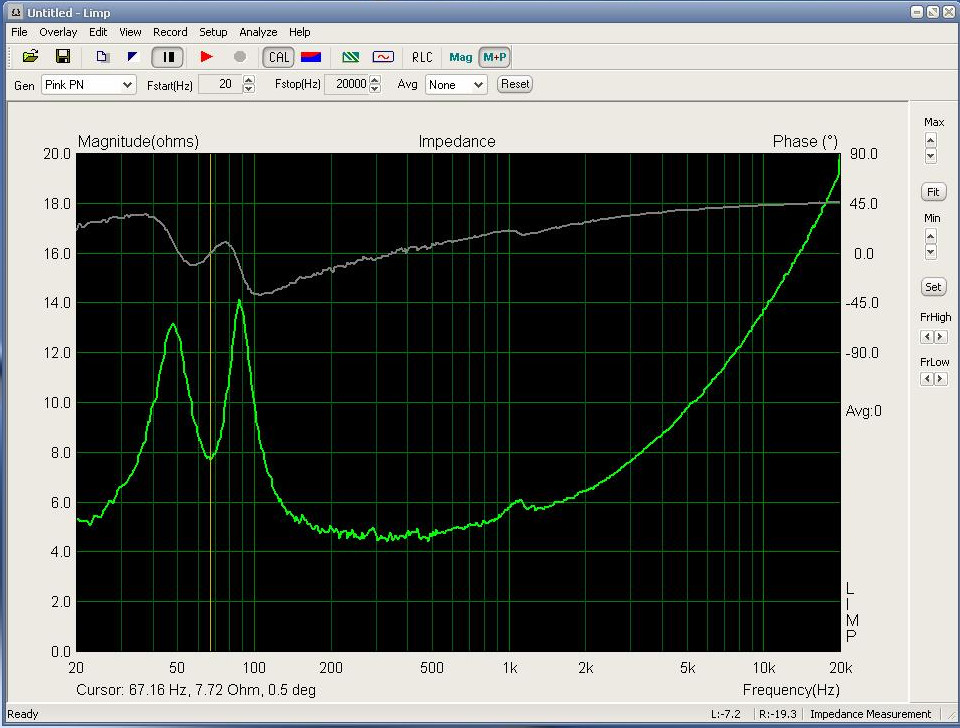Open the Help menu
Screen dimensions: 960x728
(x=299, y=32)
